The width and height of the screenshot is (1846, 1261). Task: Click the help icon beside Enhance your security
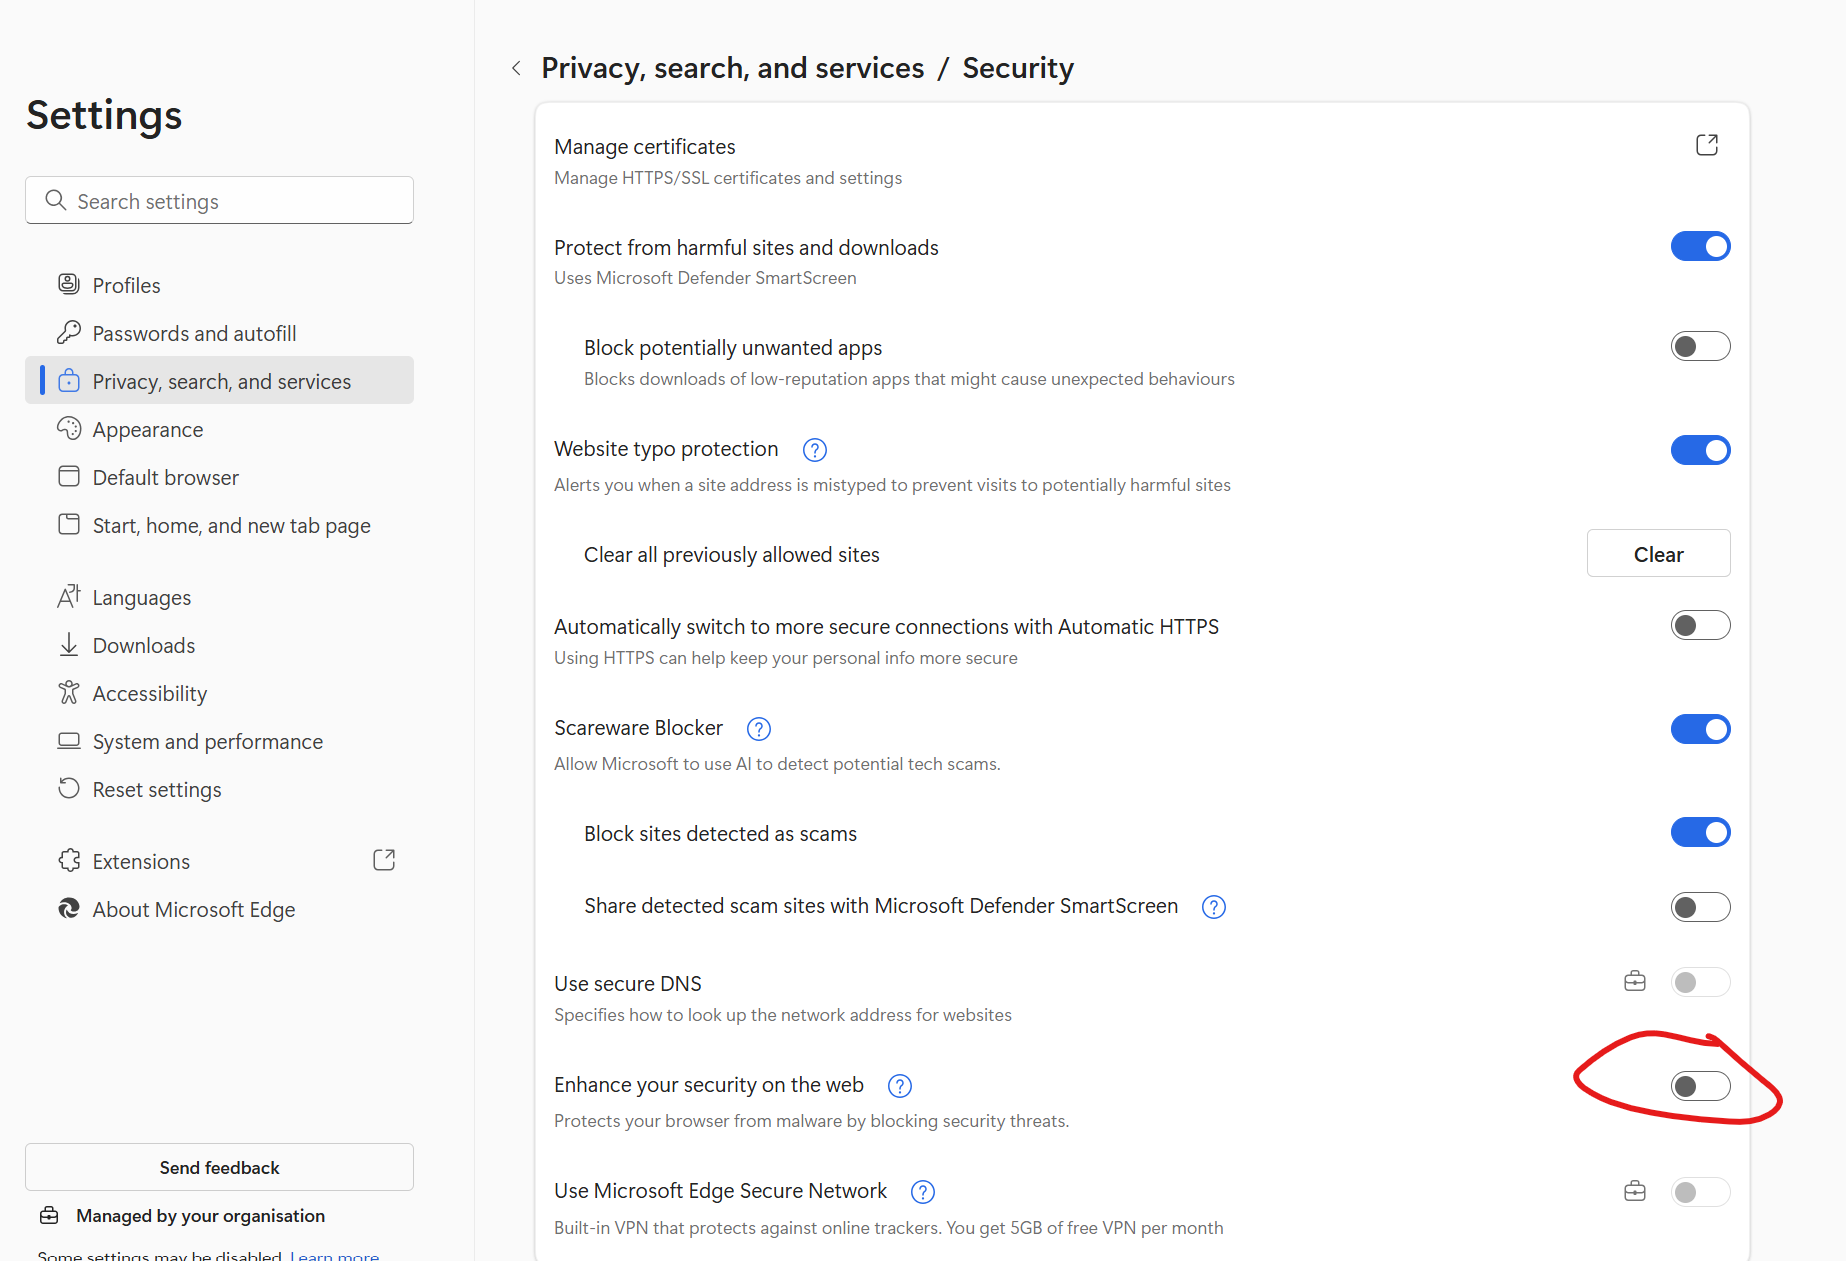[x=899, y=1085]
